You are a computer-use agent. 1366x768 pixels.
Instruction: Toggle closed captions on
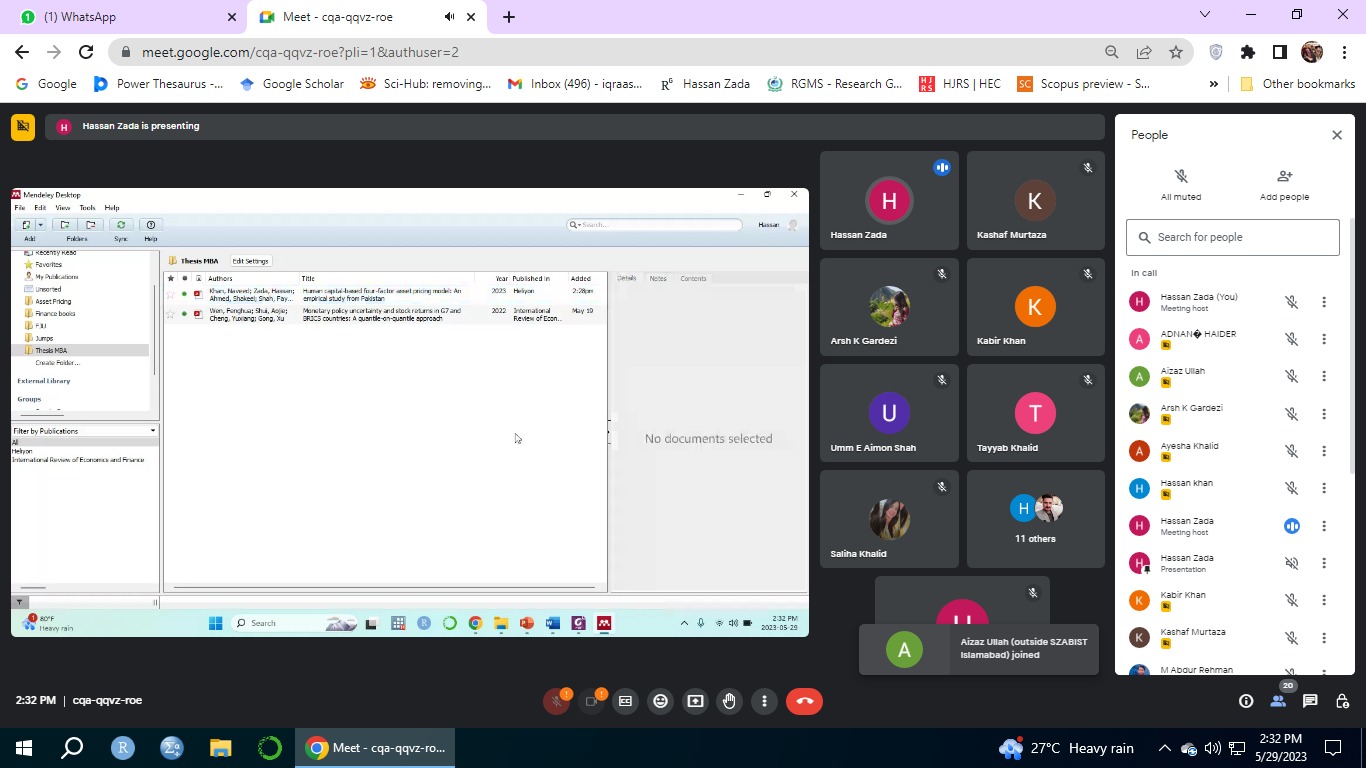tap(625, 701)
